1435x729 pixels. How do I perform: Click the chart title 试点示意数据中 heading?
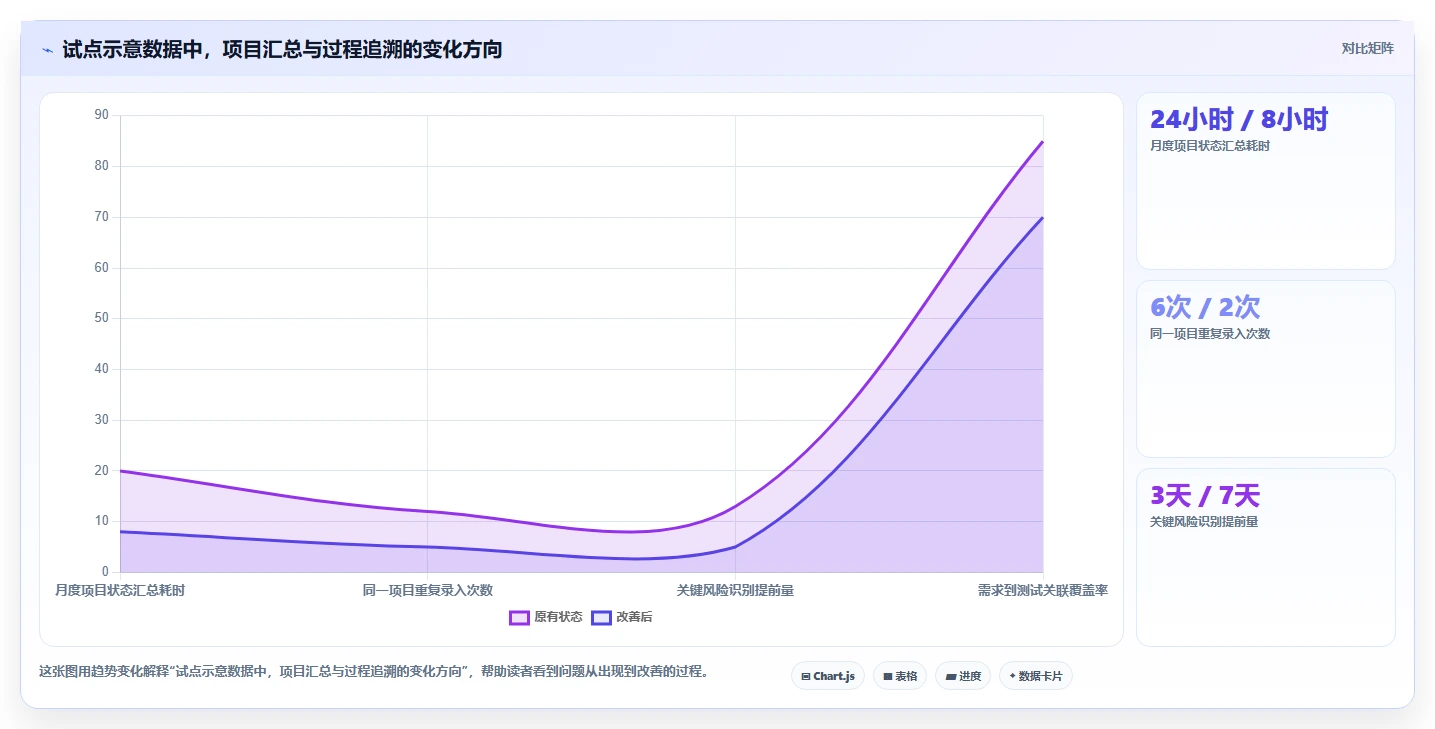tap(282, 49)
